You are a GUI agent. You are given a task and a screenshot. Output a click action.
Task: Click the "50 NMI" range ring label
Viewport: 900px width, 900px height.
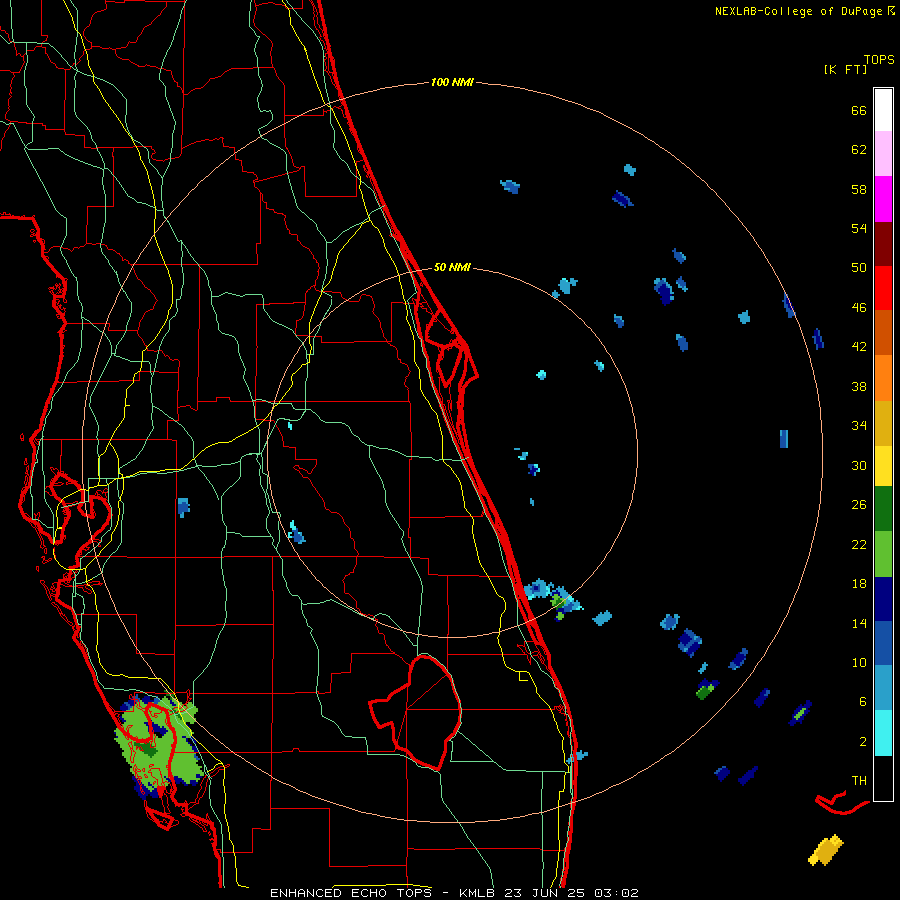[452, 267]
